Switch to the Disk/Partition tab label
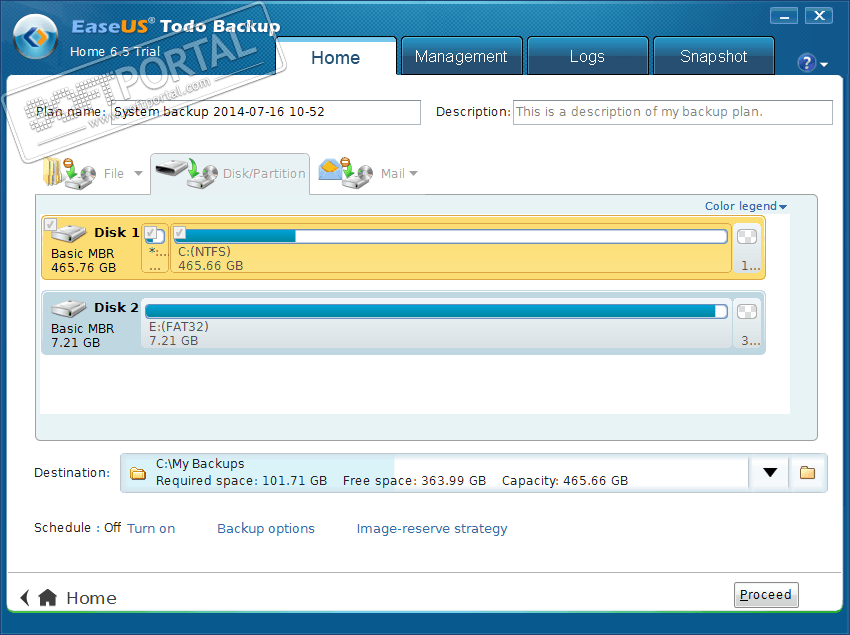Screen dimensions: 850x635 pyautogui.click(x=264, y=174)
